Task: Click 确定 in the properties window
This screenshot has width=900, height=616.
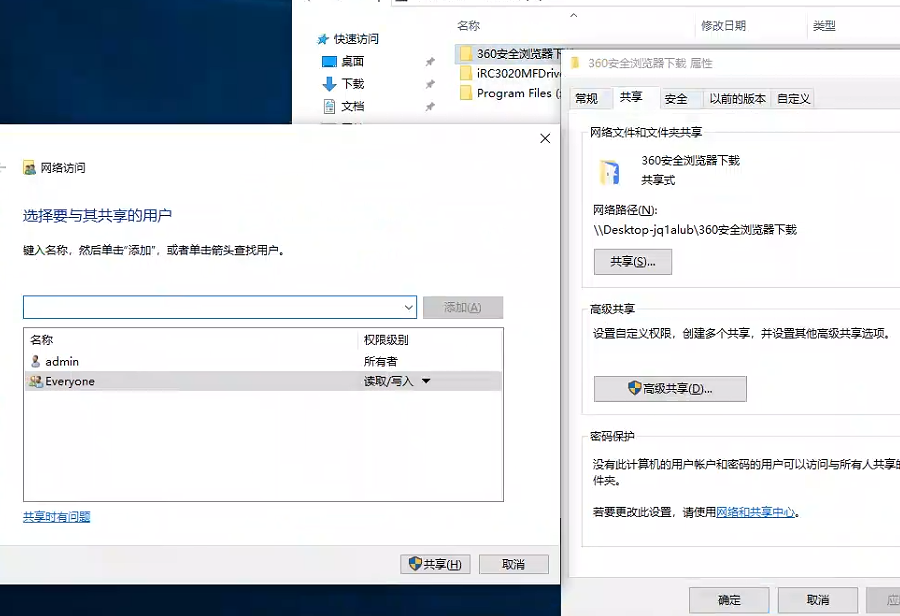Action: [729, 600]
